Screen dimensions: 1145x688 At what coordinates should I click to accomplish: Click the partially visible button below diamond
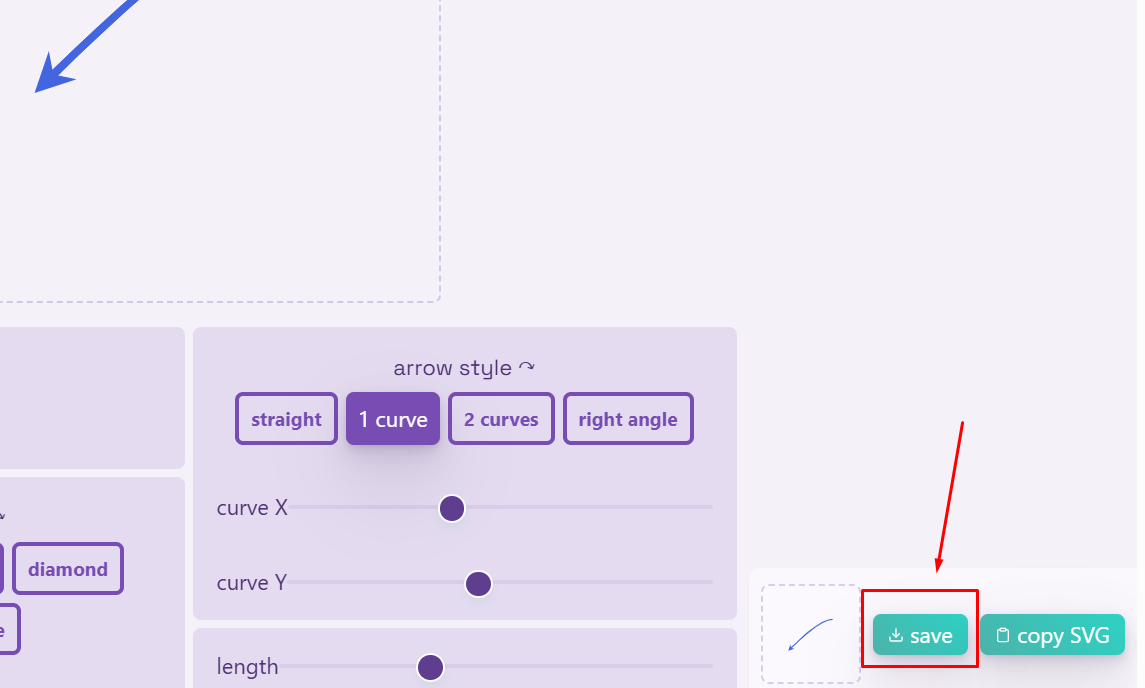coord(8,630)
